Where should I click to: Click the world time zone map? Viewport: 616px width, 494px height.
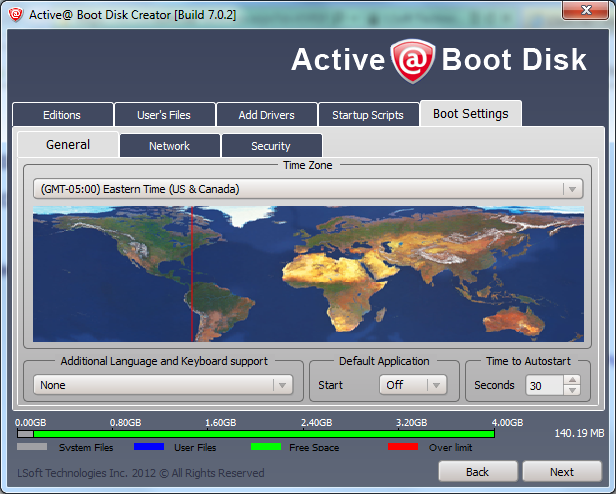tap(308, 274)
